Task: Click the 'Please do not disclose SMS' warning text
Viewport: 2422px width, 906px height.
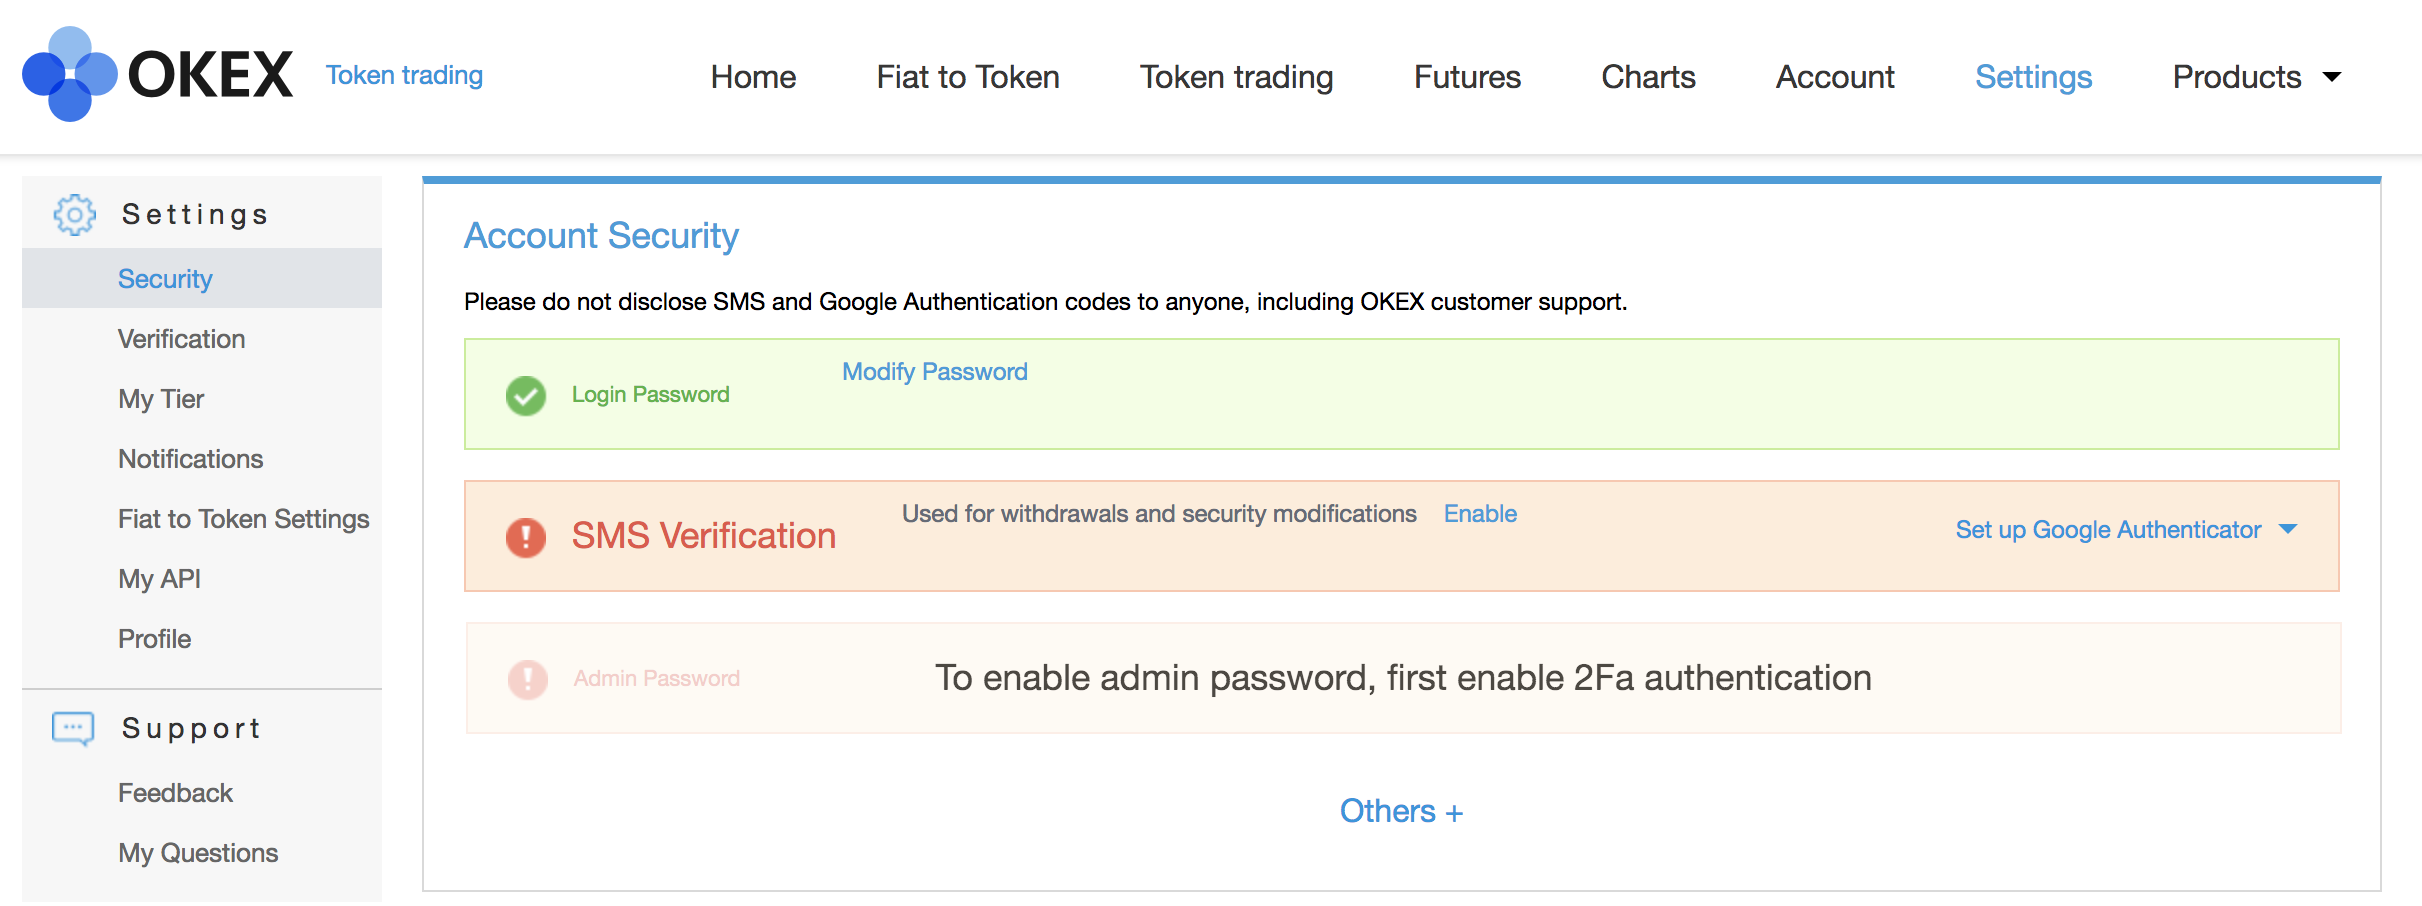Action: click(1045, 302)
